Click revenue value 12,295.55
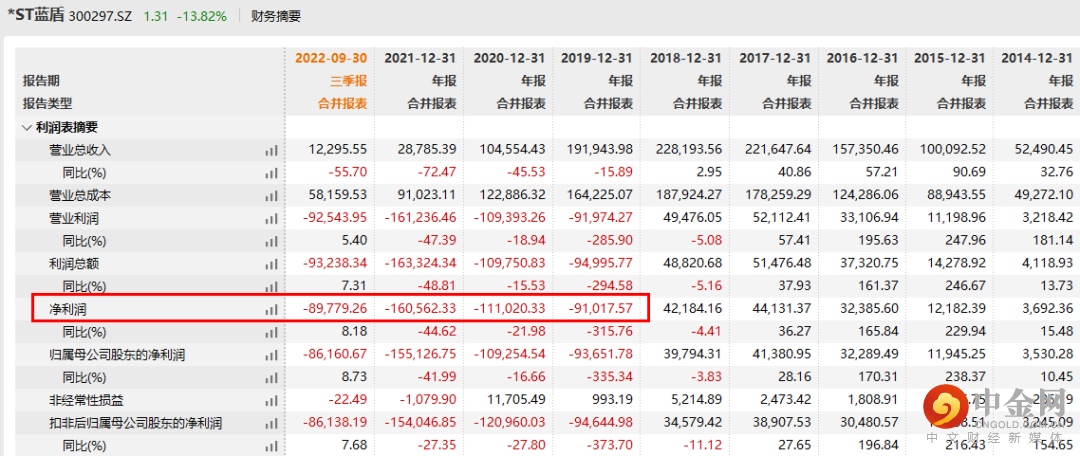This screenshot has height=456, width=1080. [339, 150]
